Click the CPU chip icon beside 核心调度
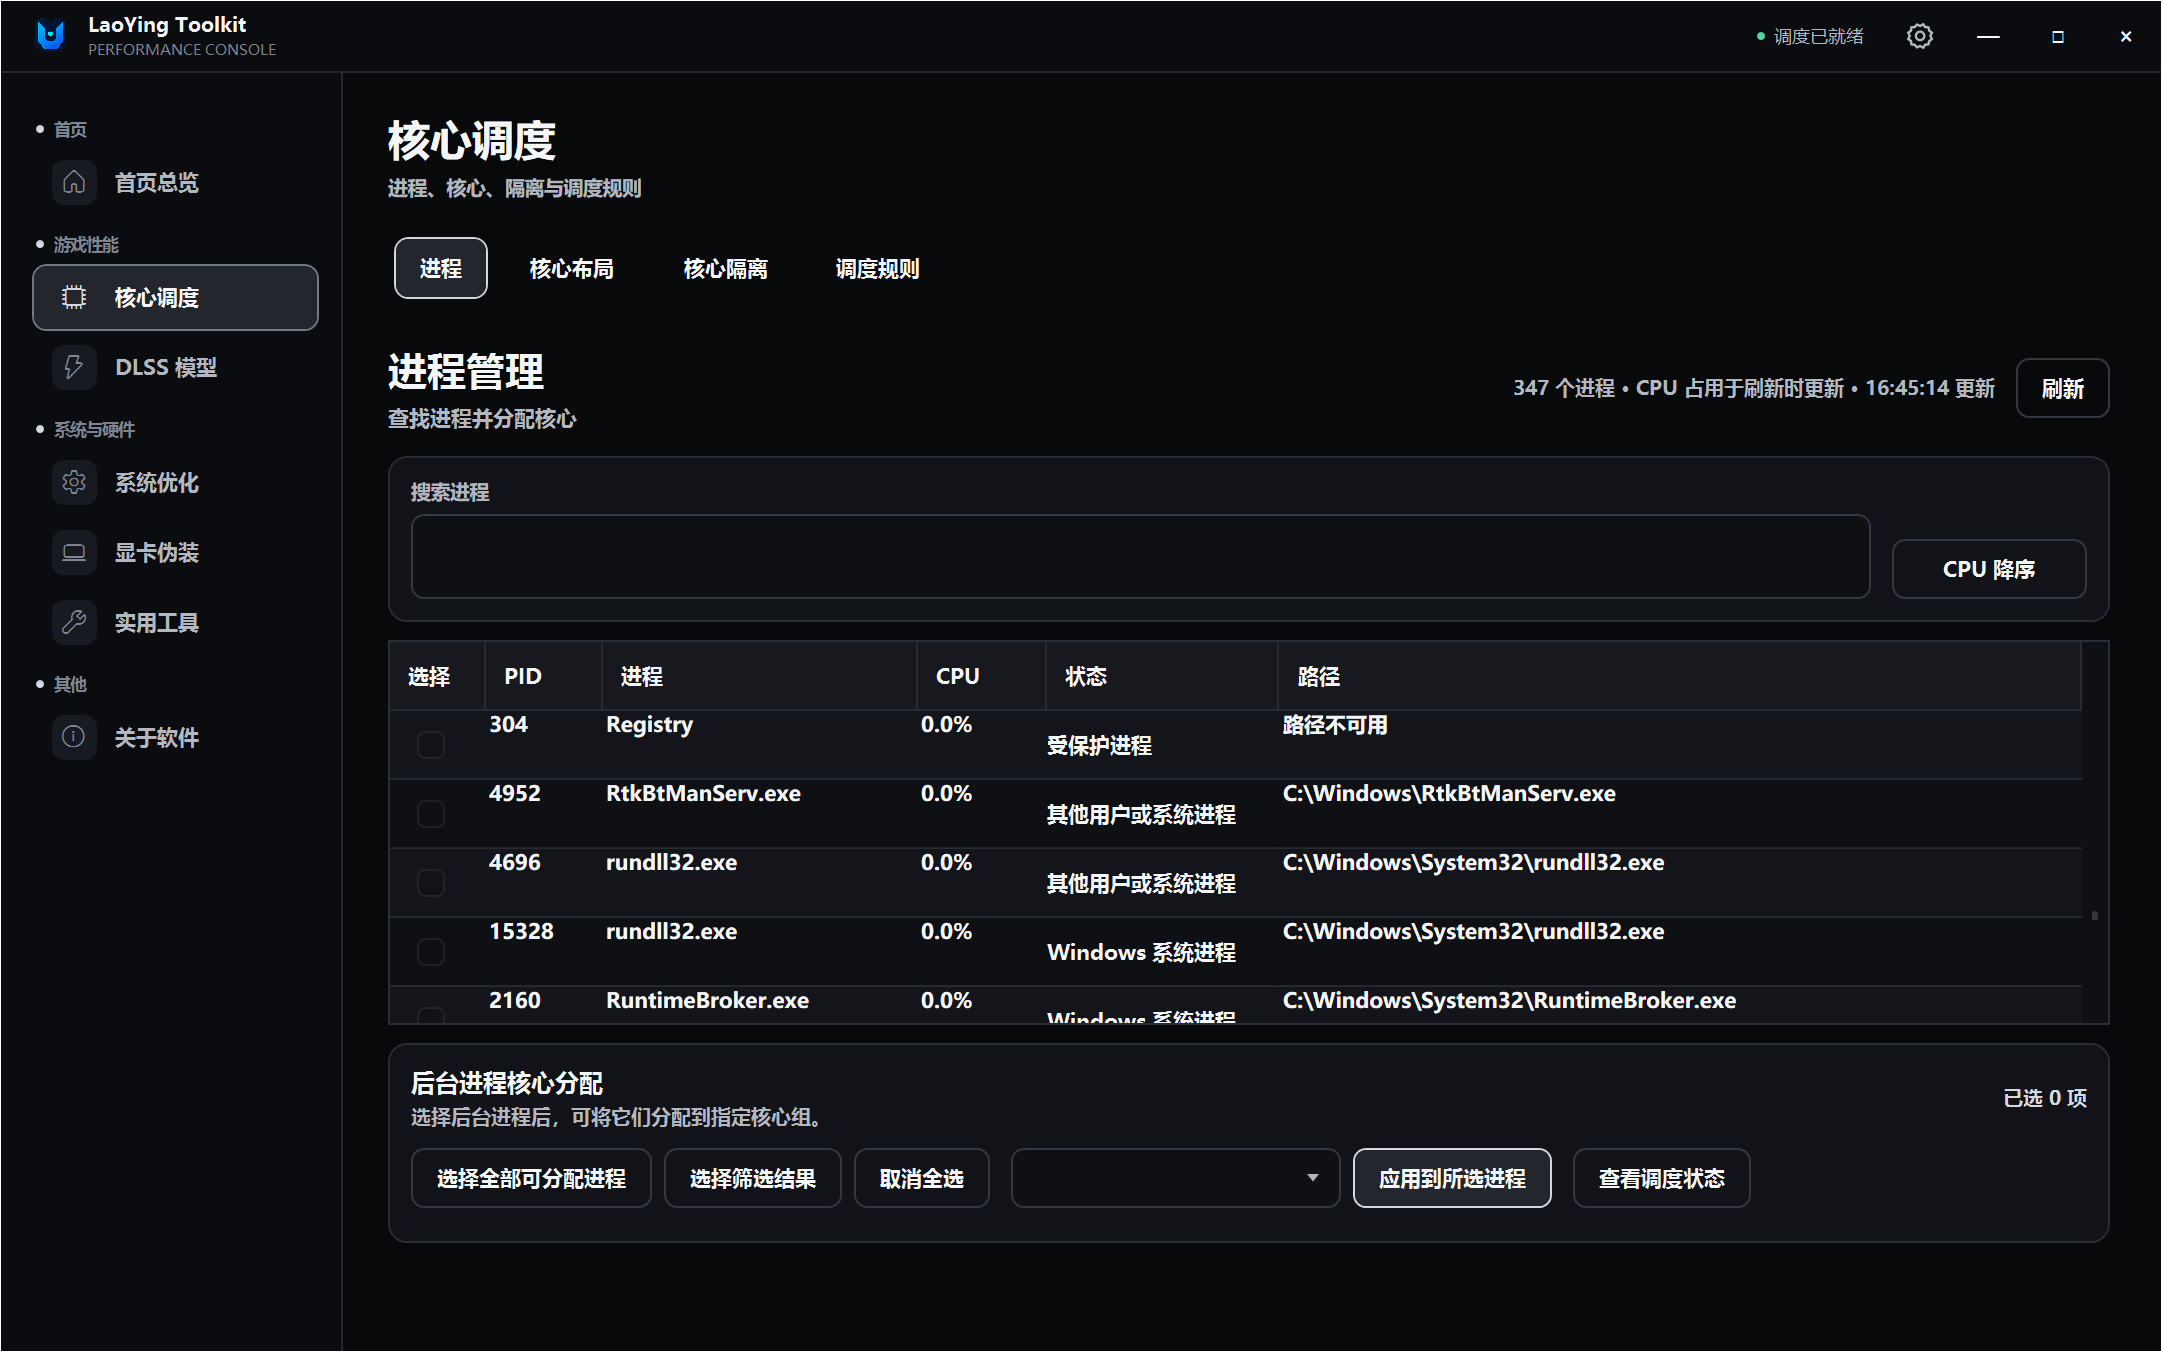 point(74,297)
